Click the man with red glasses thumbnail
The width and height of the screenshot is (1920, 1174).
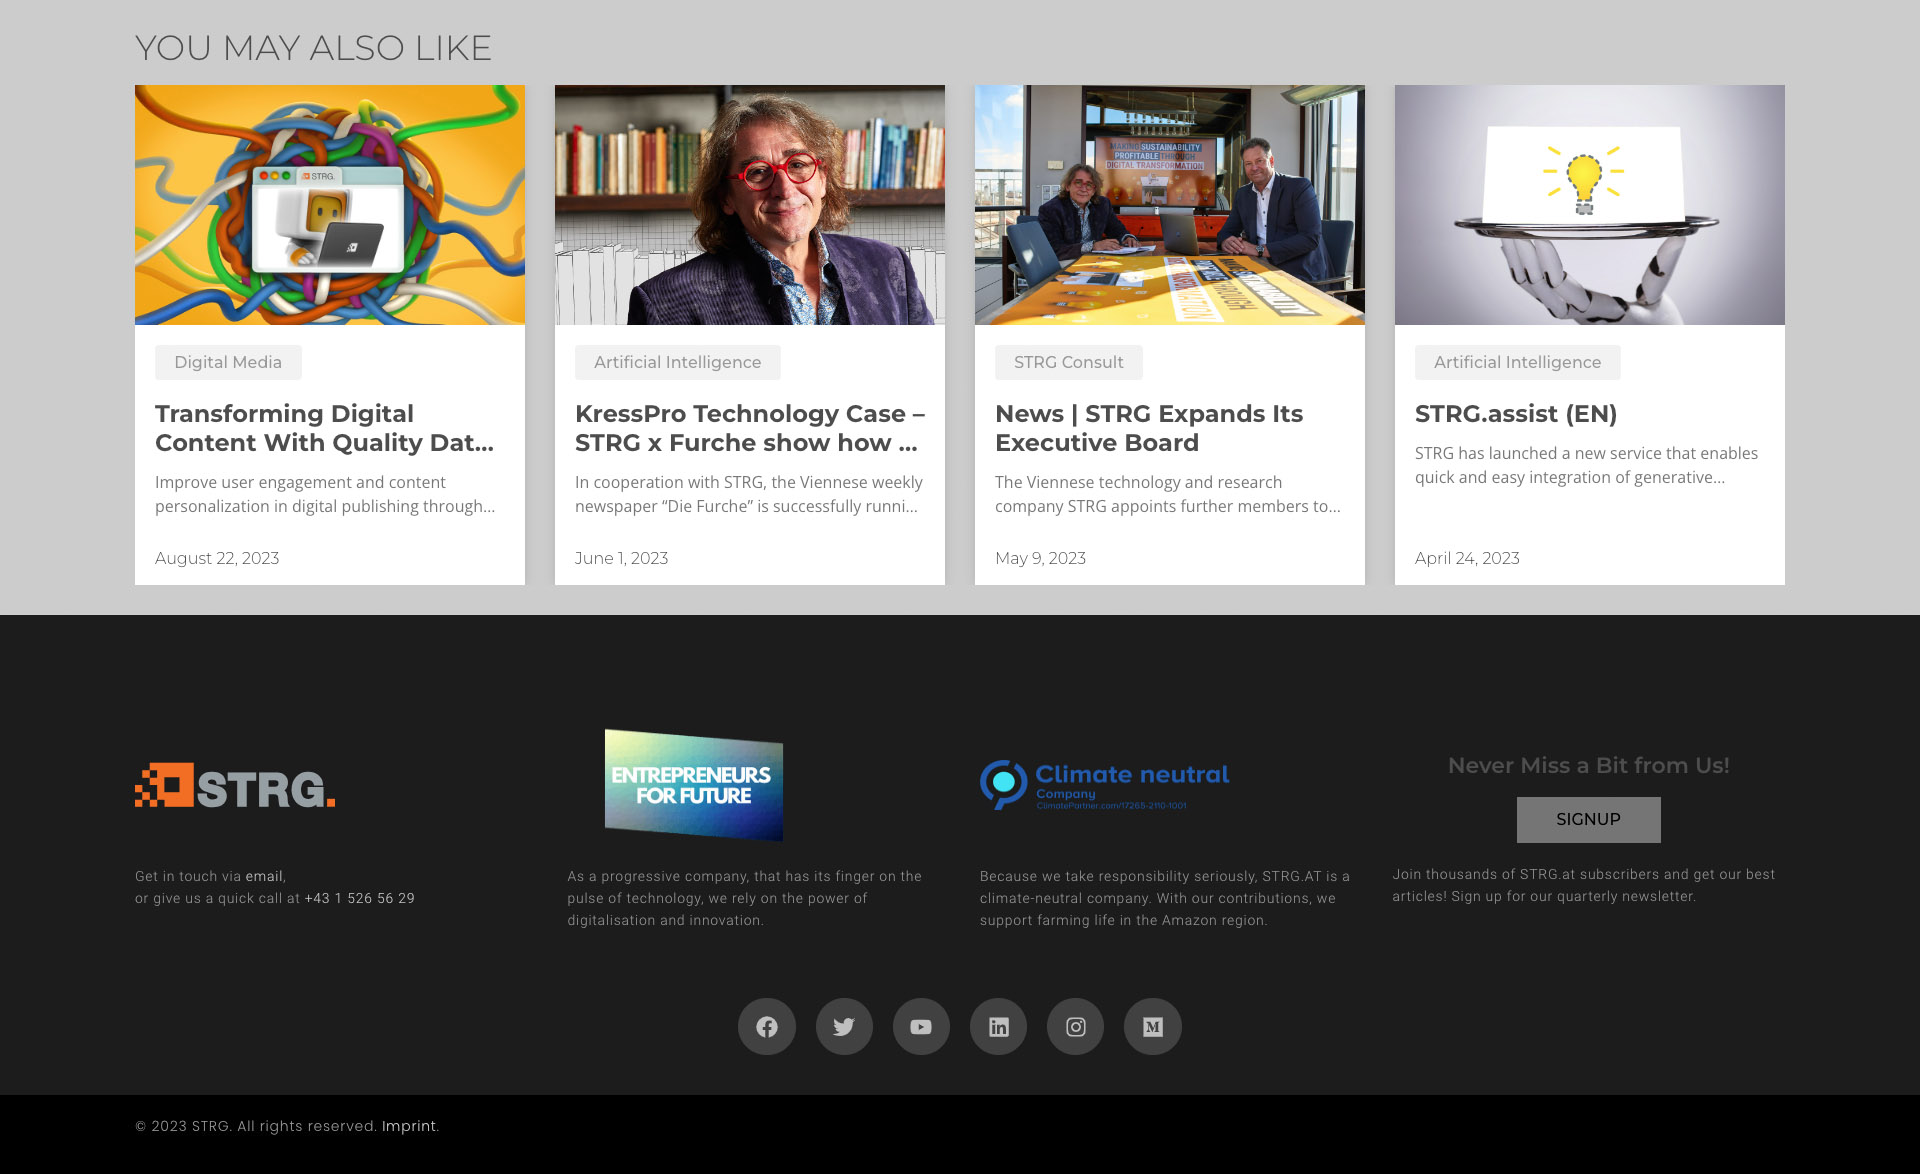tap(750, 205)
